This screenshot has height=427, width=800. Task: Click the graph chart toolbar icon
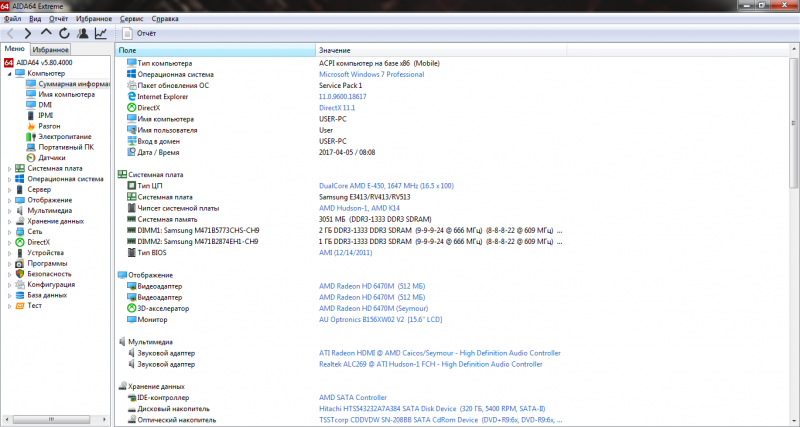pos(101,33)
